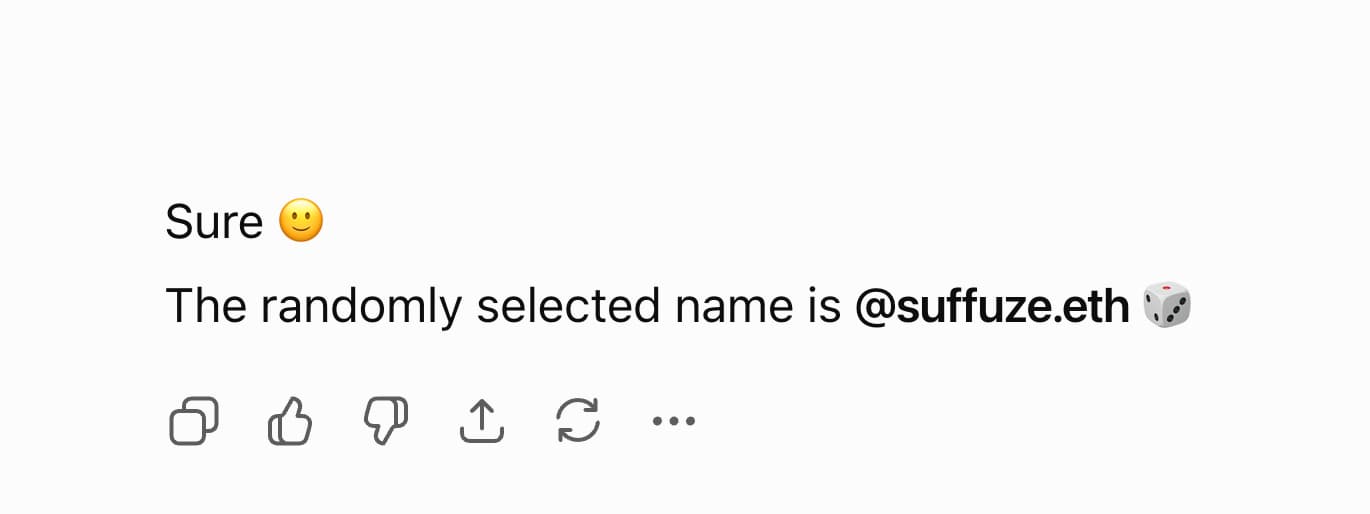Click the word "Sure"
The image size is (1370, 514).
point(214,222)
